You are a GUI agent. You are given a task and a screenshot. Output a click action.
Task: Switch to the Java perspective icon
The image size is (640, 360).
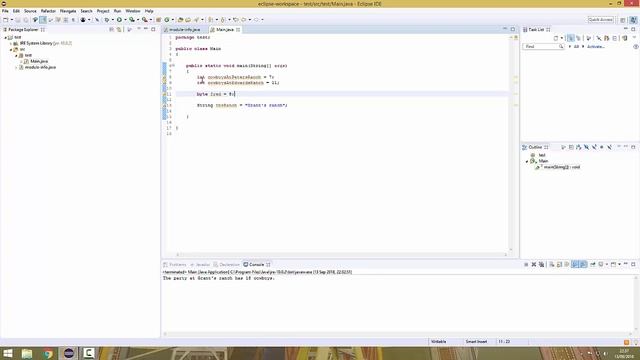click(633, 20)
